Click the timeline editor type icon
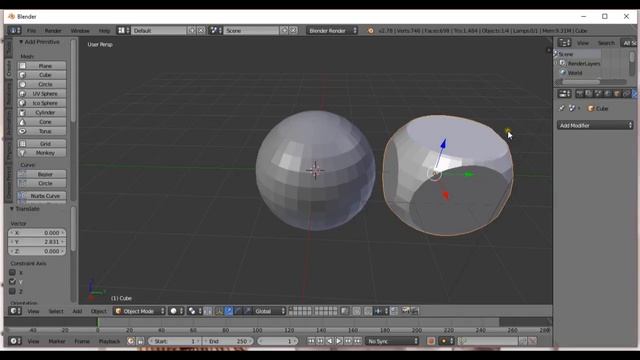This screenshot has height=360, width=640. [15, 341]
